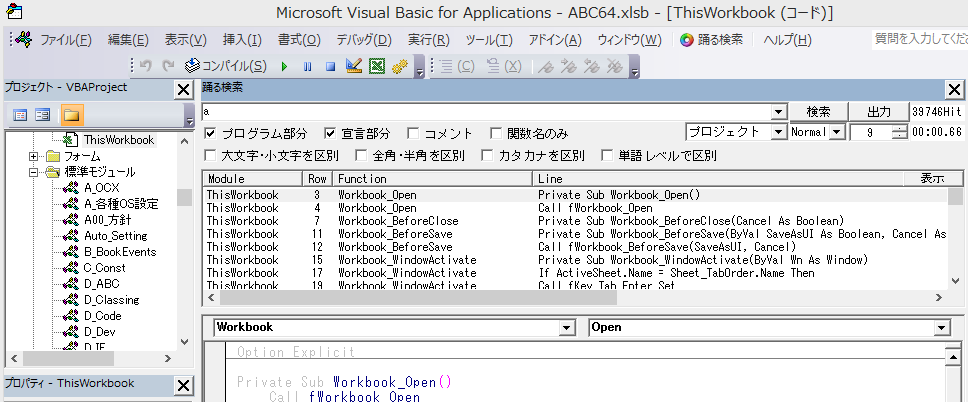
Task: Open the options arrow after the yellow gears icon
Action: [419, 67]
